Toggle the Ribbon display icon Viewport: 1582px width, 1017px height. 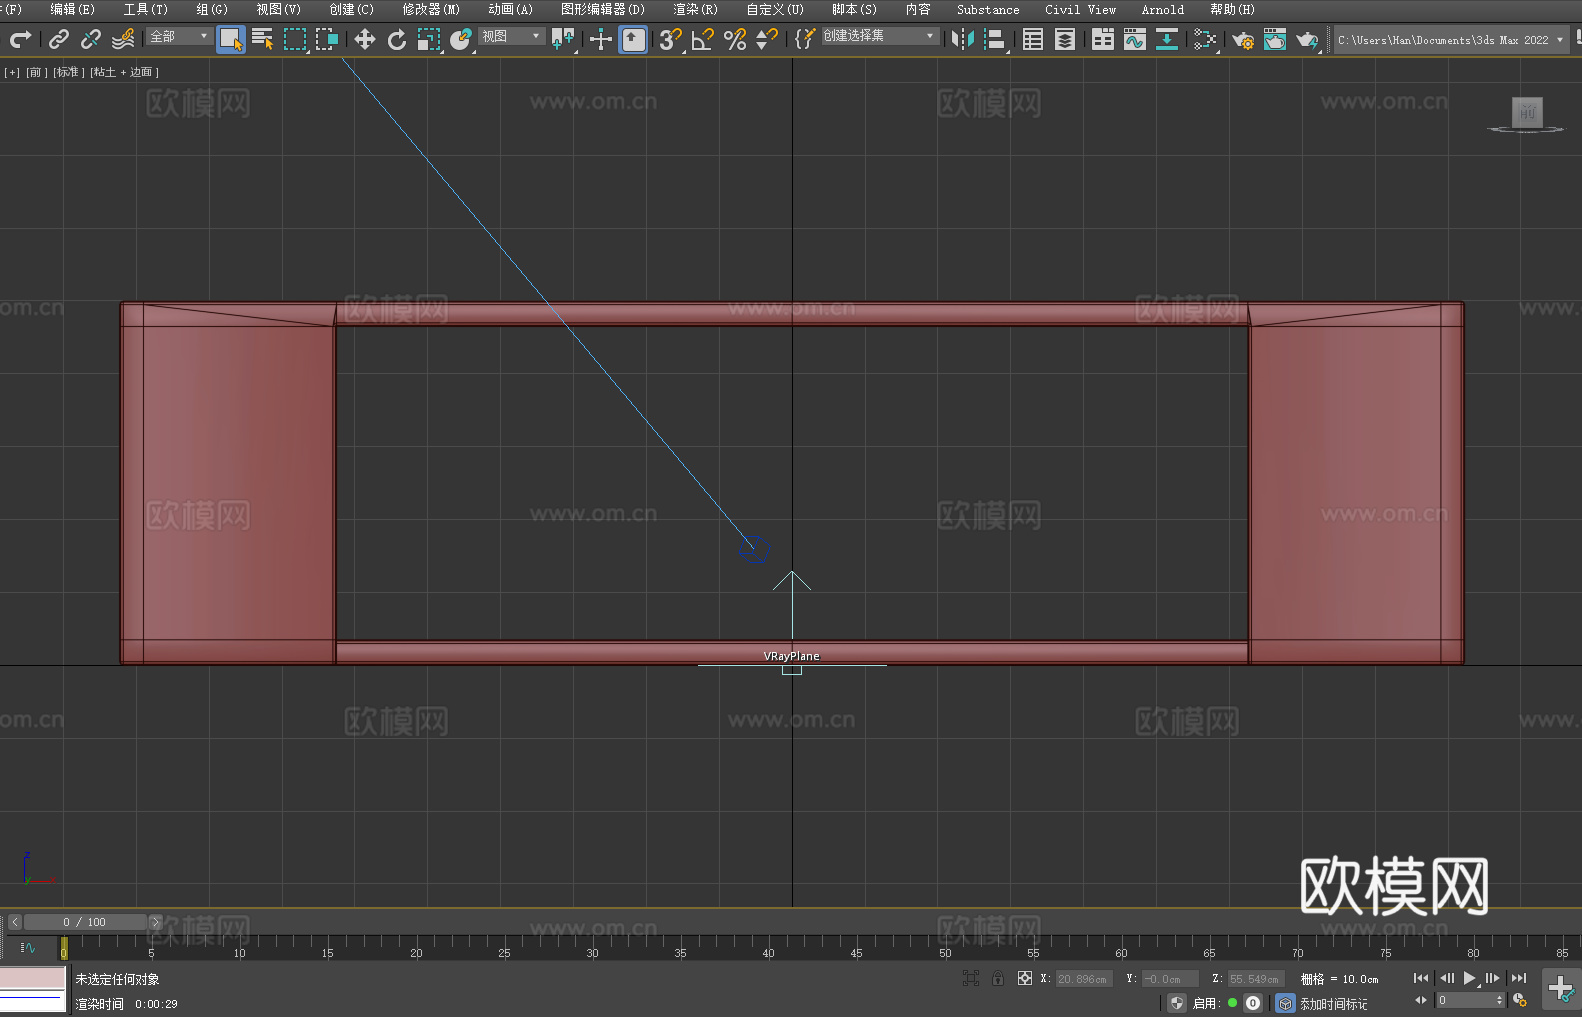point(1103,39)
